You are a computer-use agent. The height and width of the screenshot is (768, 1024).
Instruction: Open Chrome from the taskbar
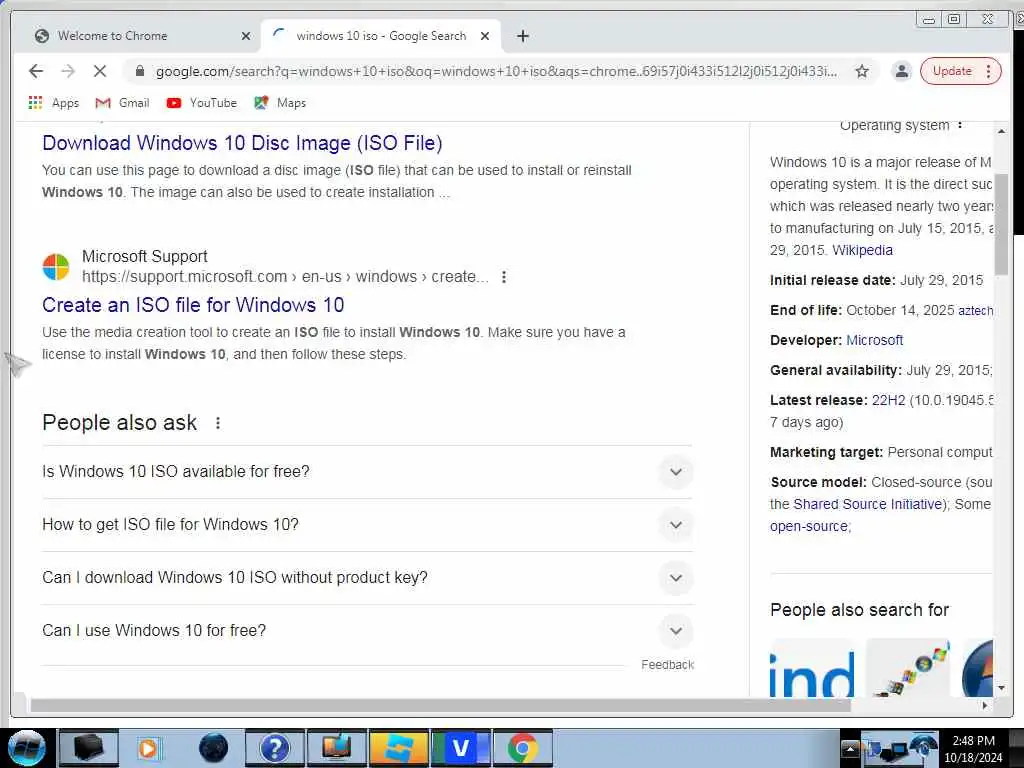tap(522, 748)
